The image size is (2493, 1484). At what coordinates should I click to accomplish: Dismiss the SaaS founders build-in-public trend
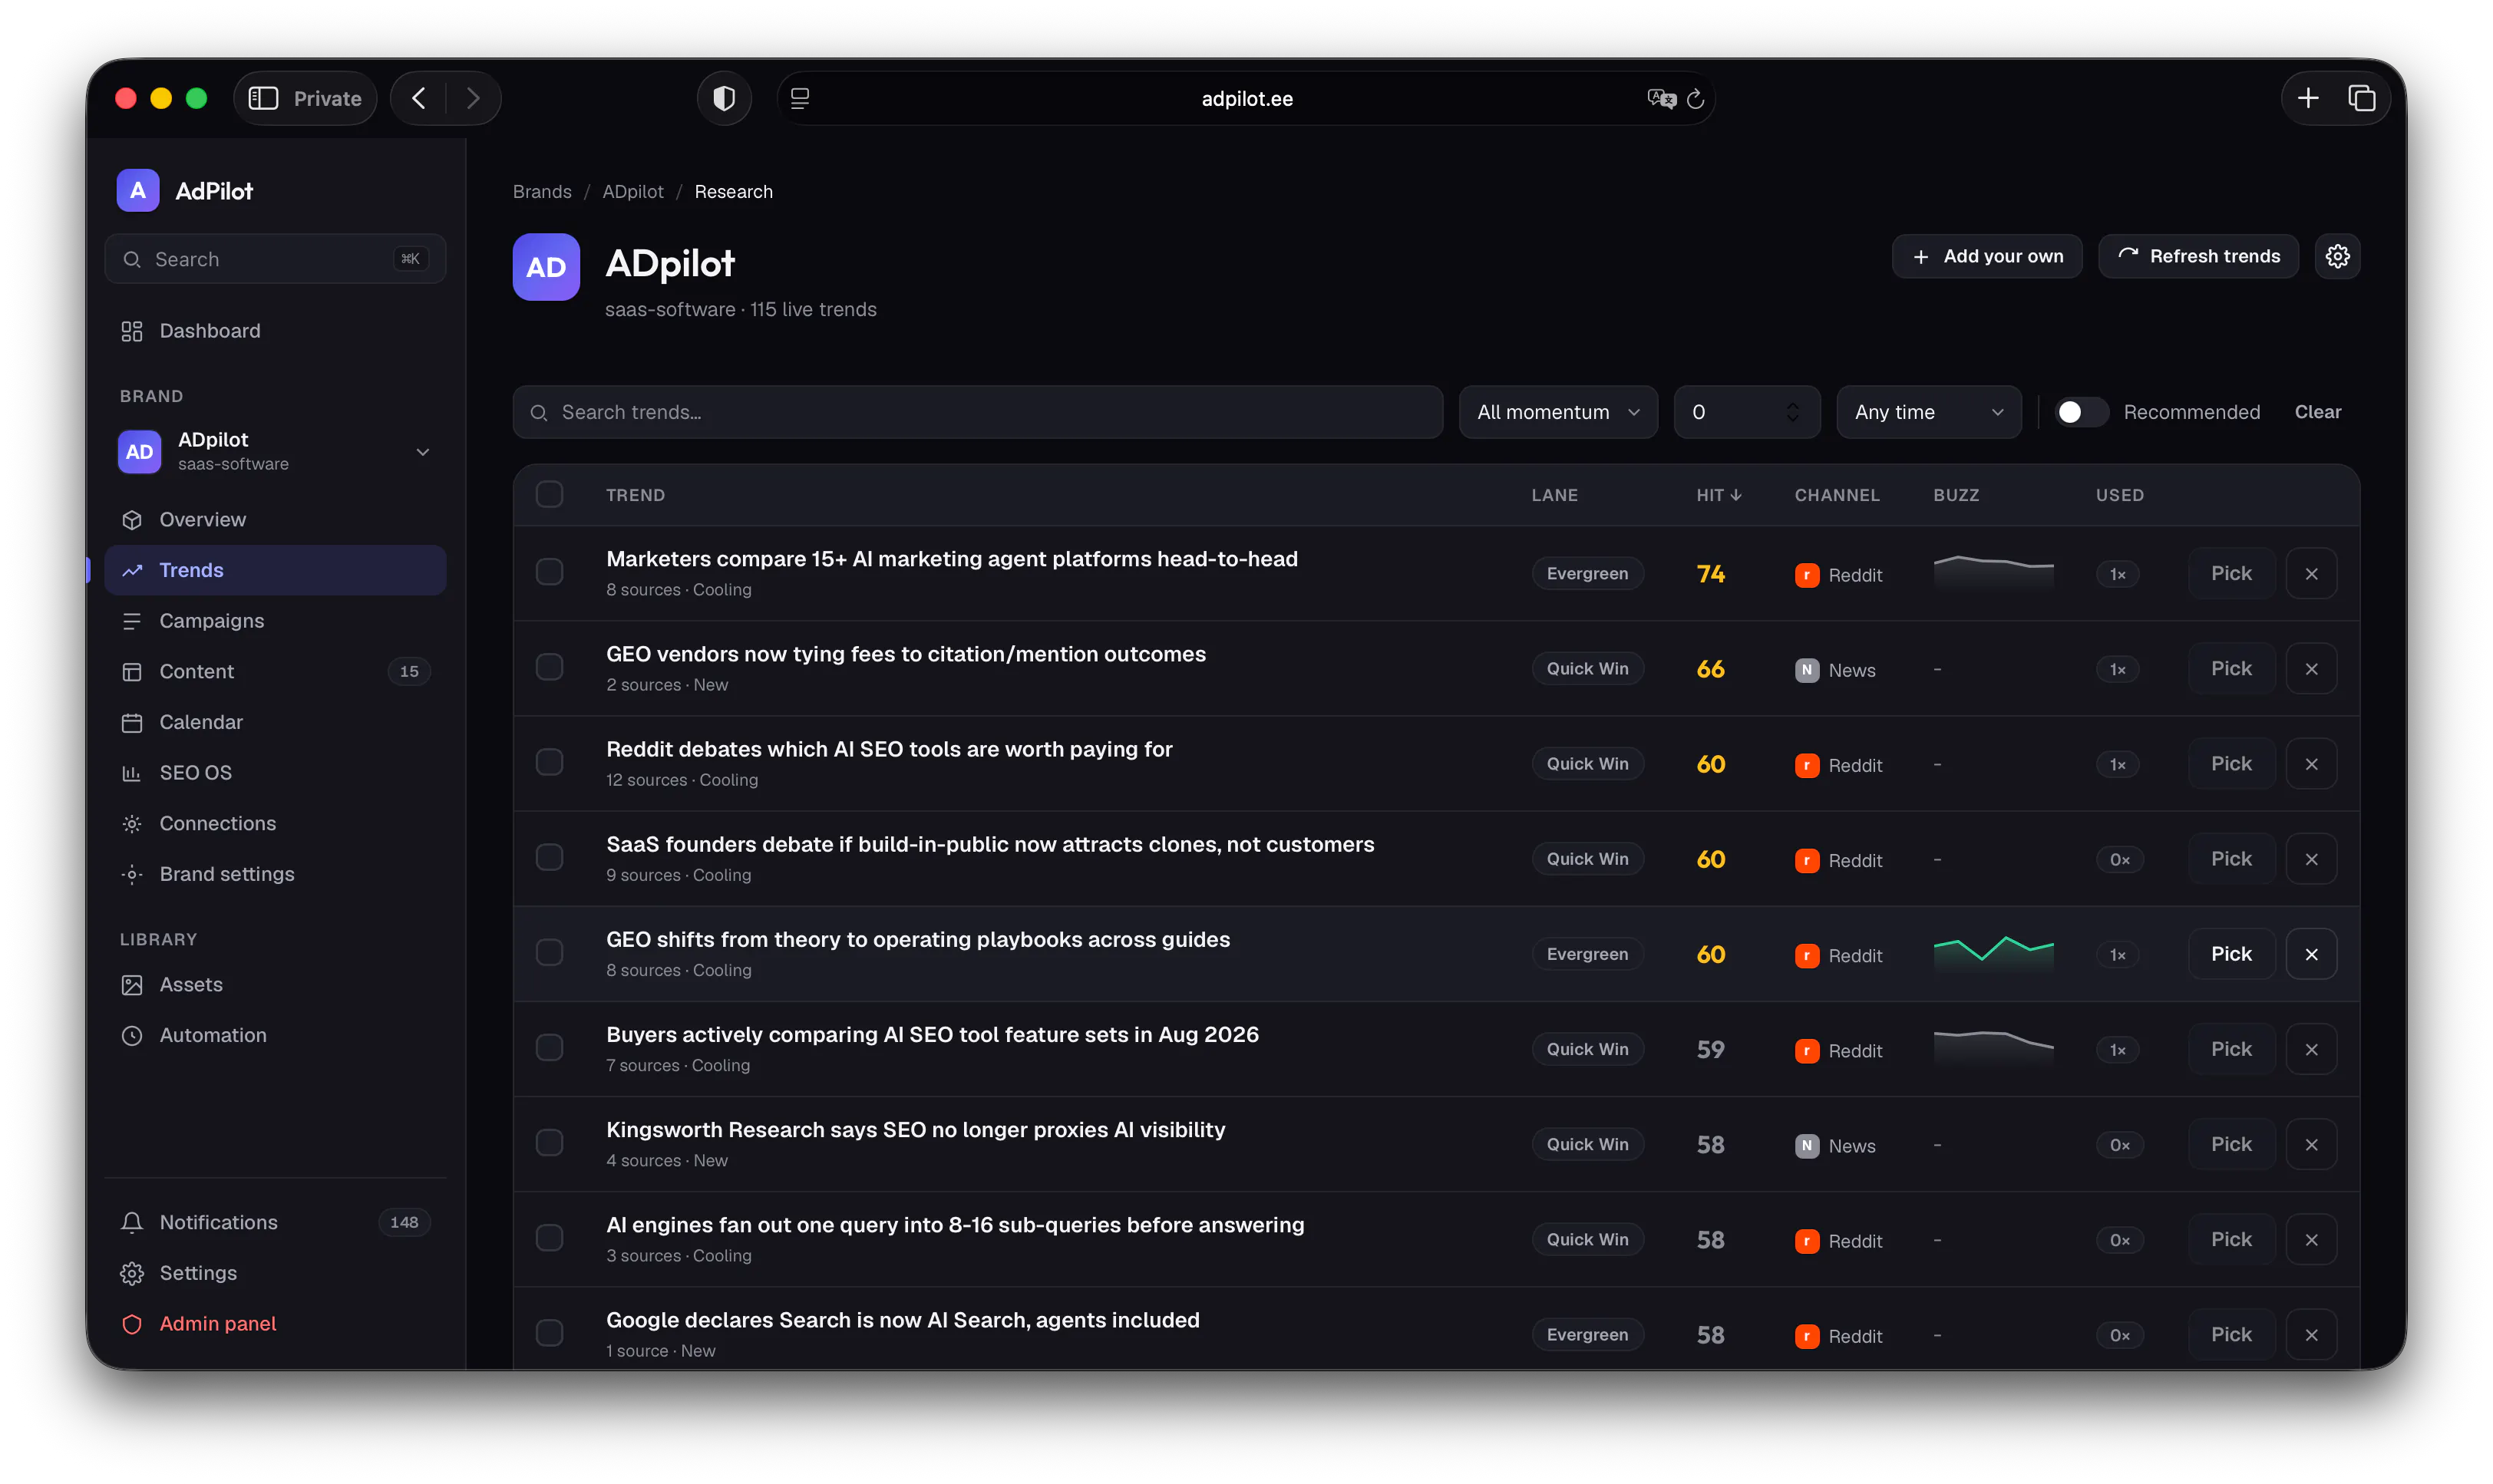tap(2311, 859)
